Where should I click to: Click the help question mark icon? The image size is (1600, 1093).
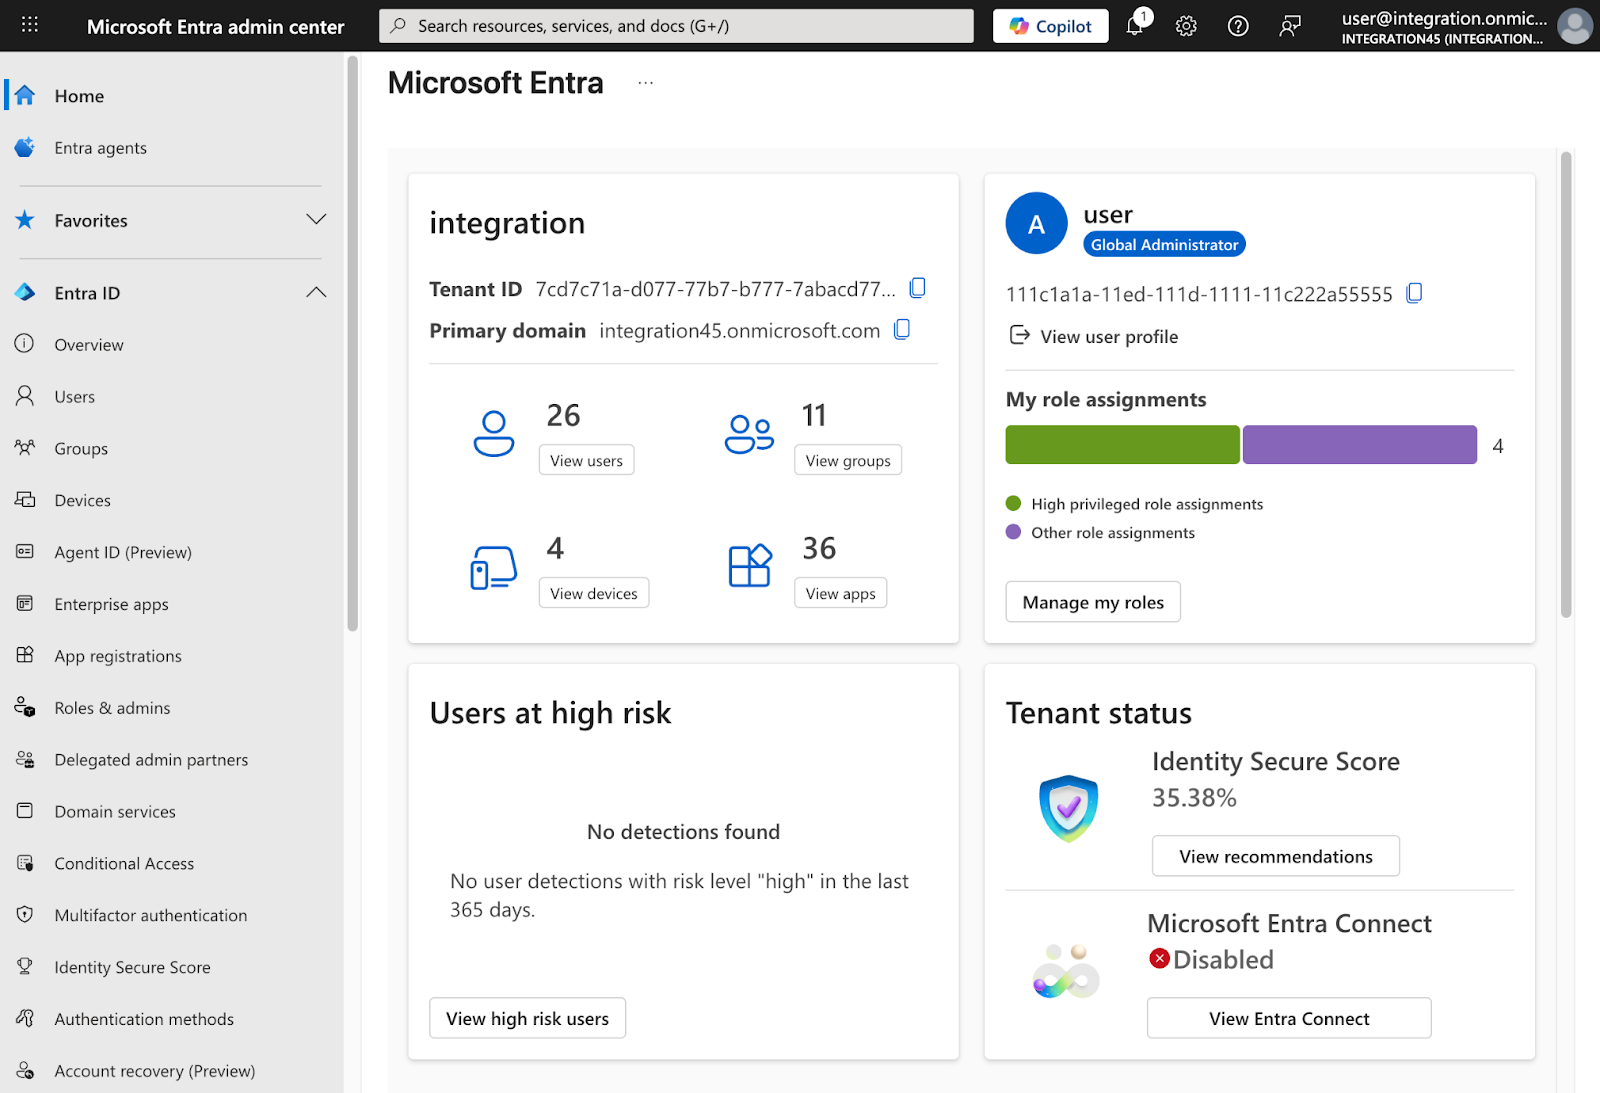1238,26
